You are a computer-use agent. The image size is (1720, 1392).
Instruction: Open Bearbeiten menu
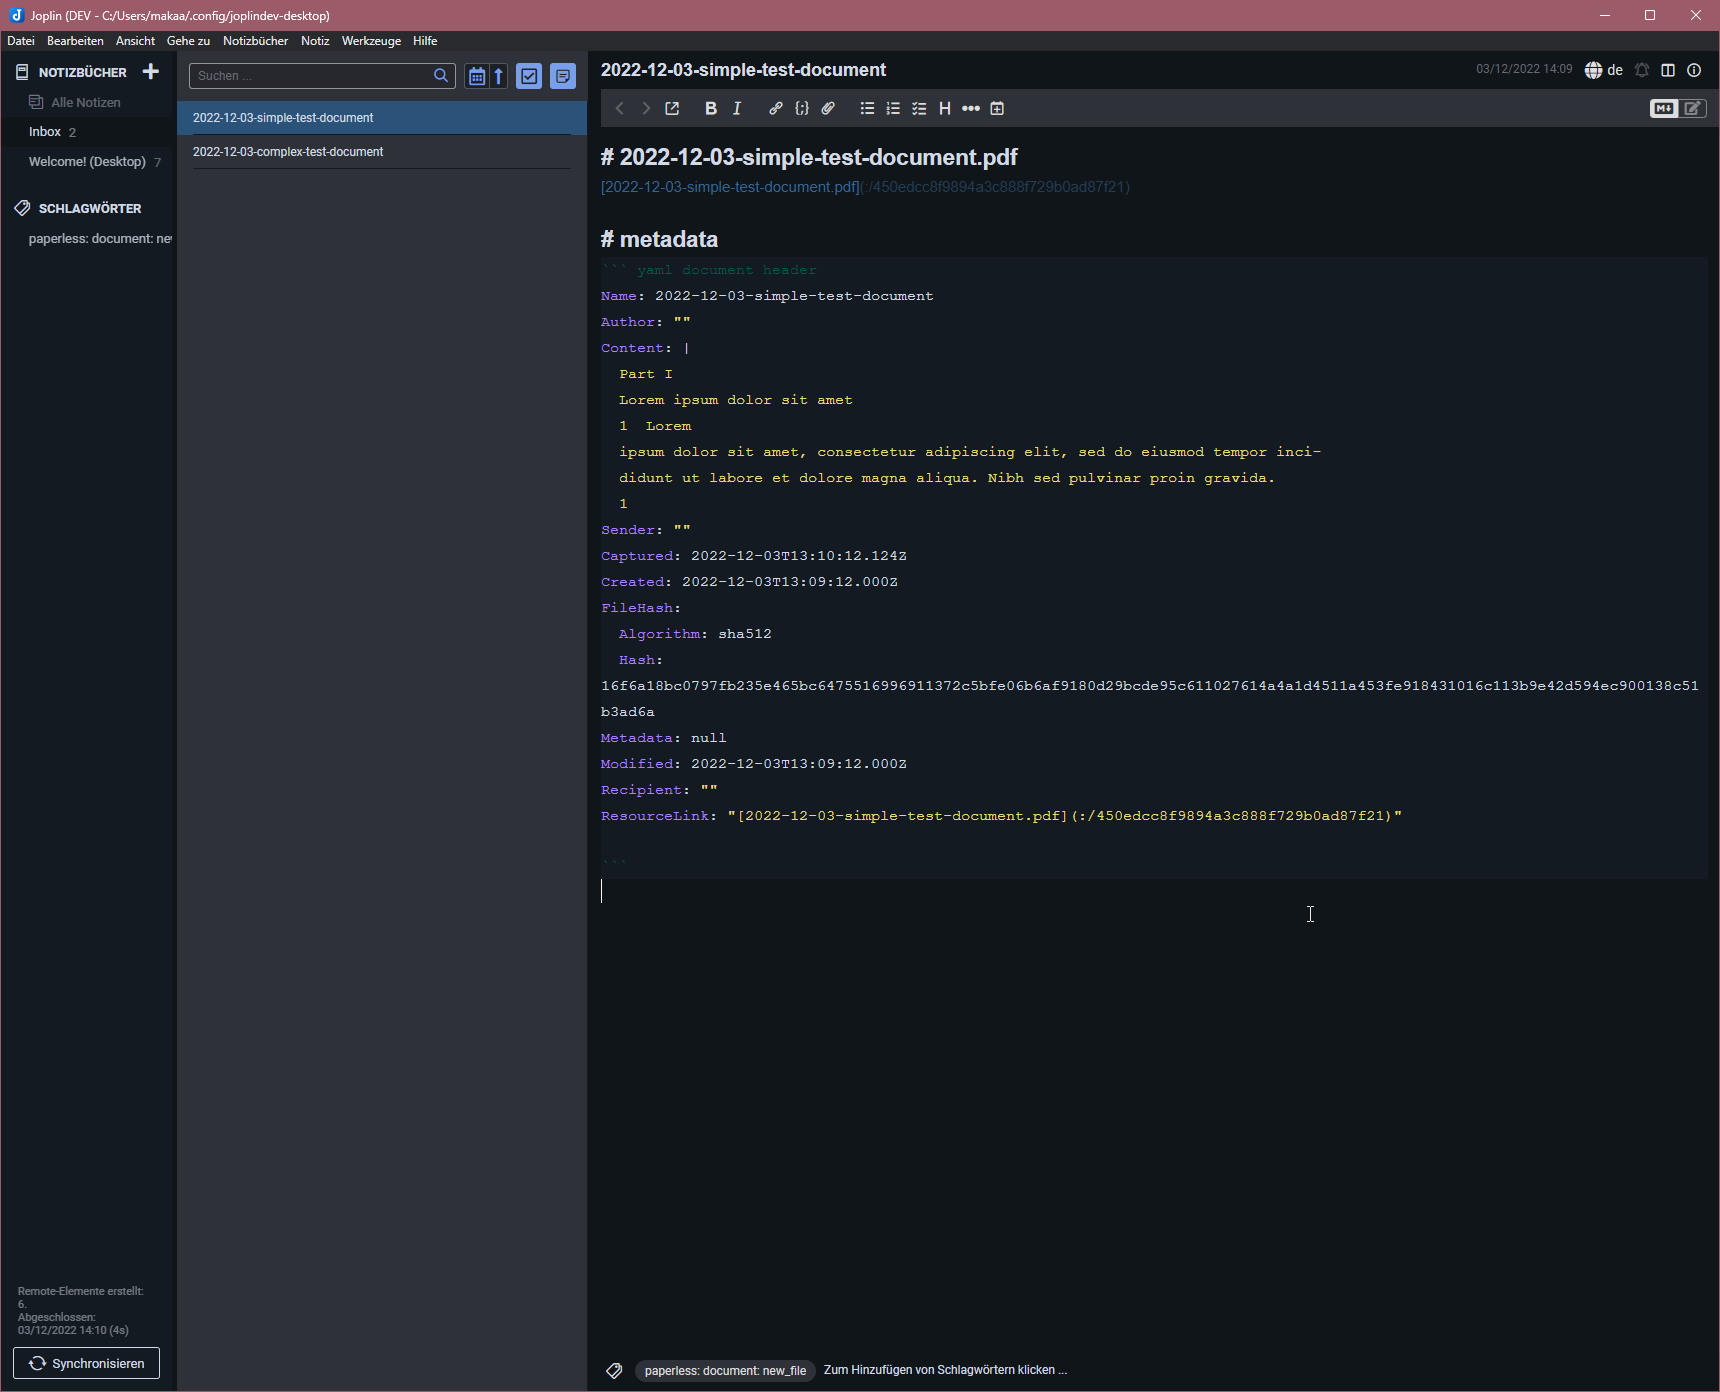point(75,41)
